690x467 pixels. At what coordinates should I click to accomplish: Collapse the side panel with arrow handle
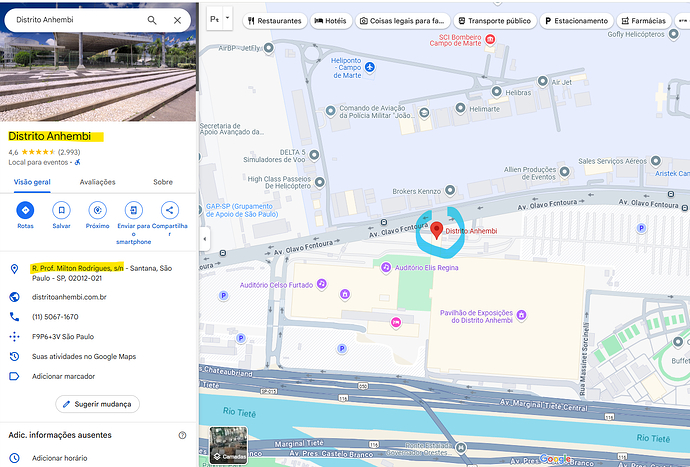(204, 240)
